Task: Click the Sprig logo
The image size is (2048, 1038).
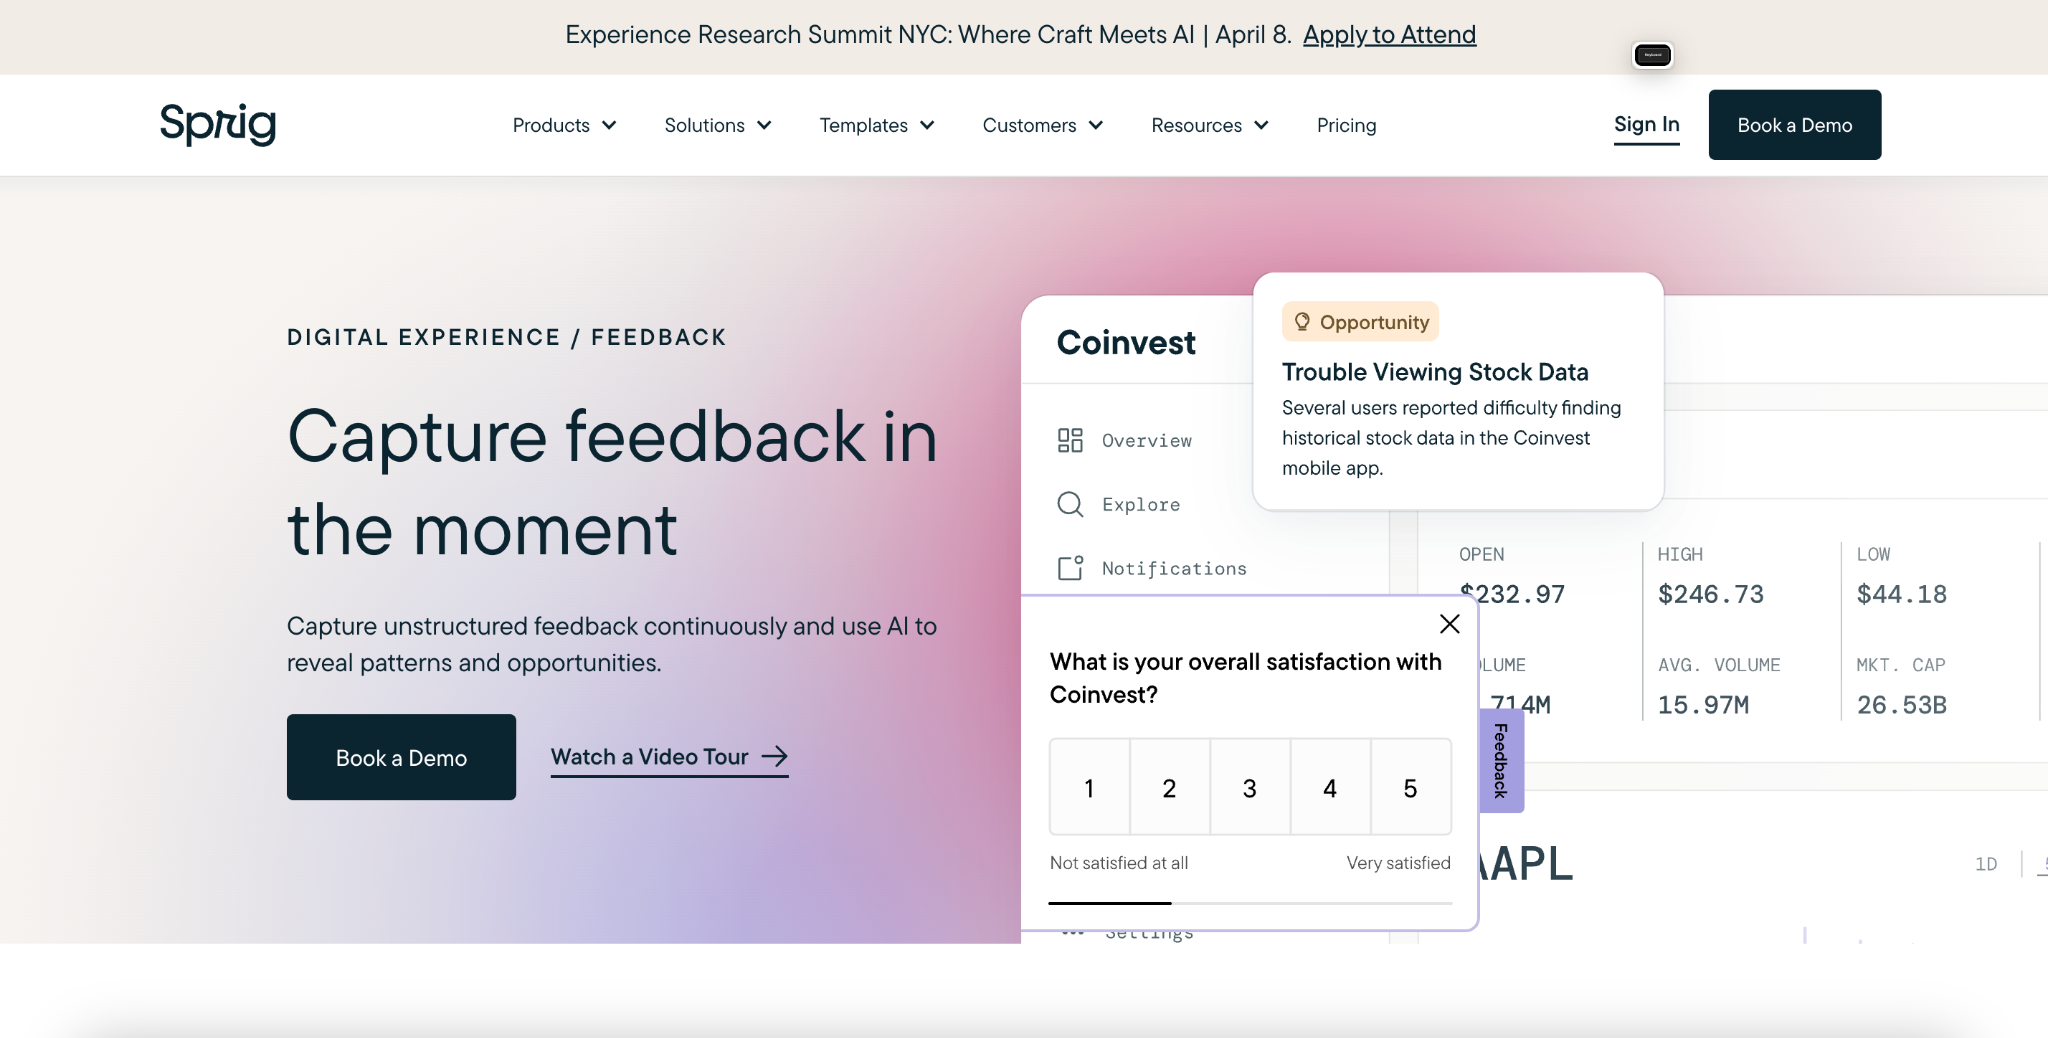Action: pyautogui.click(x=218, y=124)
